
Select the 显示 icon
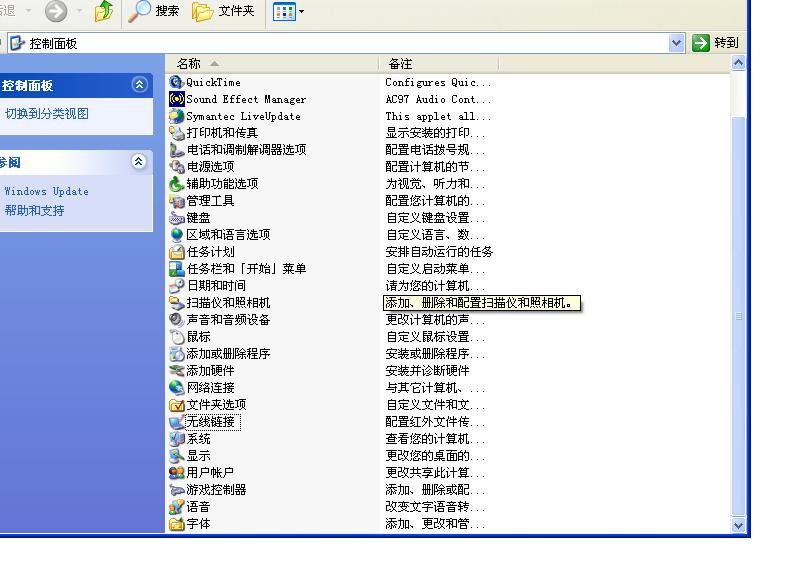pos(176,456)
